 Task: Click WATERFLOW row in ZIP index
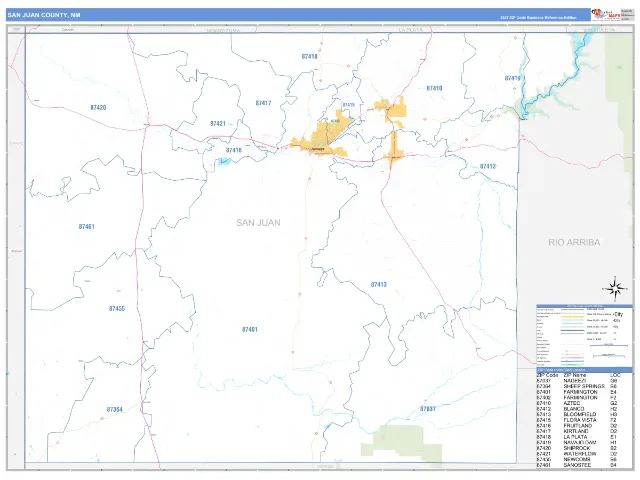click(x=577, y=454)
